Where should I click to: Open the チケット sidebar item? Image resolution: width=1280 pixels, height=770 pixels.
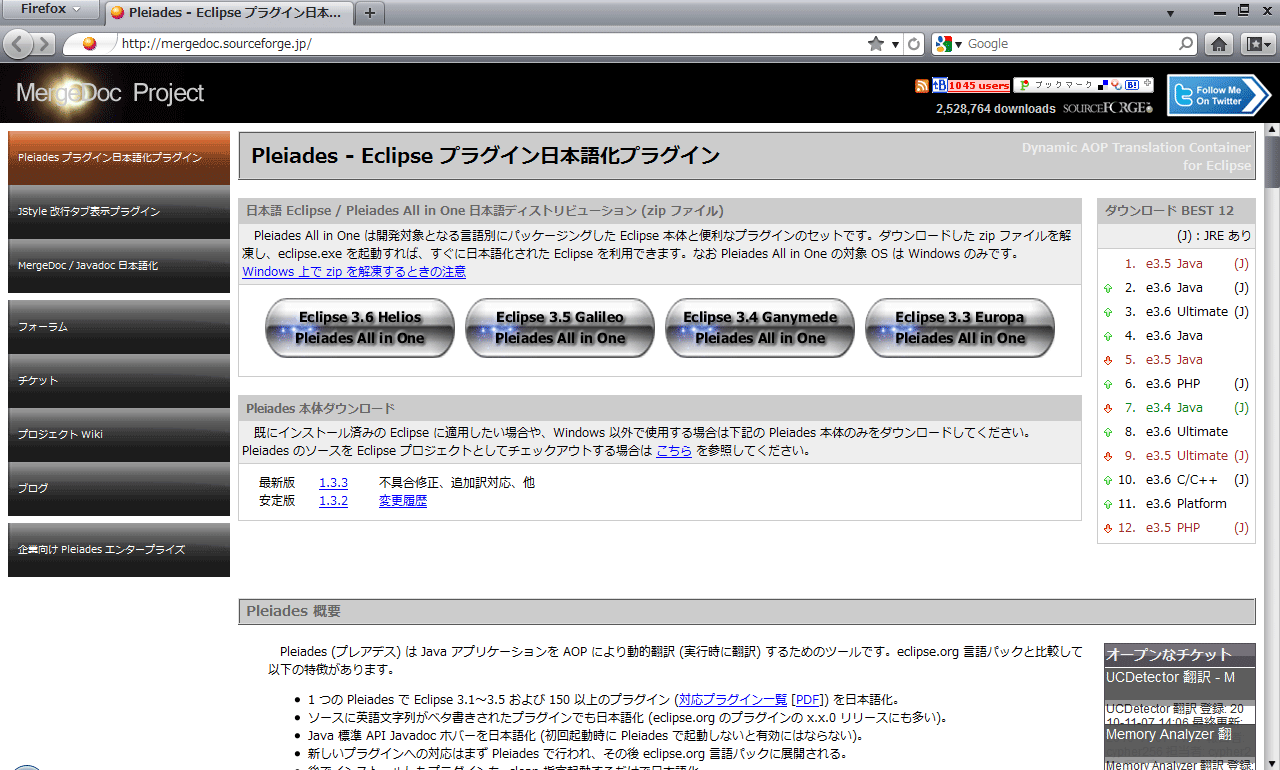[119, 381]
